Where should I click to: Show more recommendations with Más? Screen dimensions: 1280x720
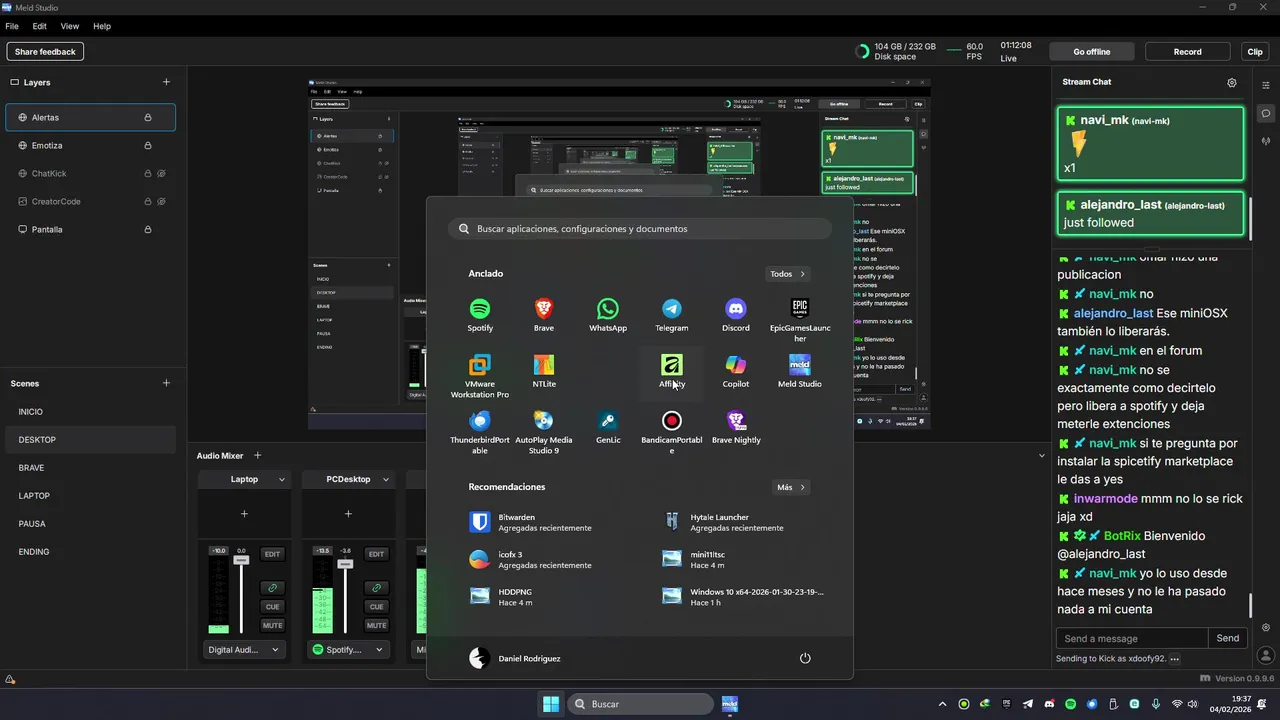[x=791, y=487]
